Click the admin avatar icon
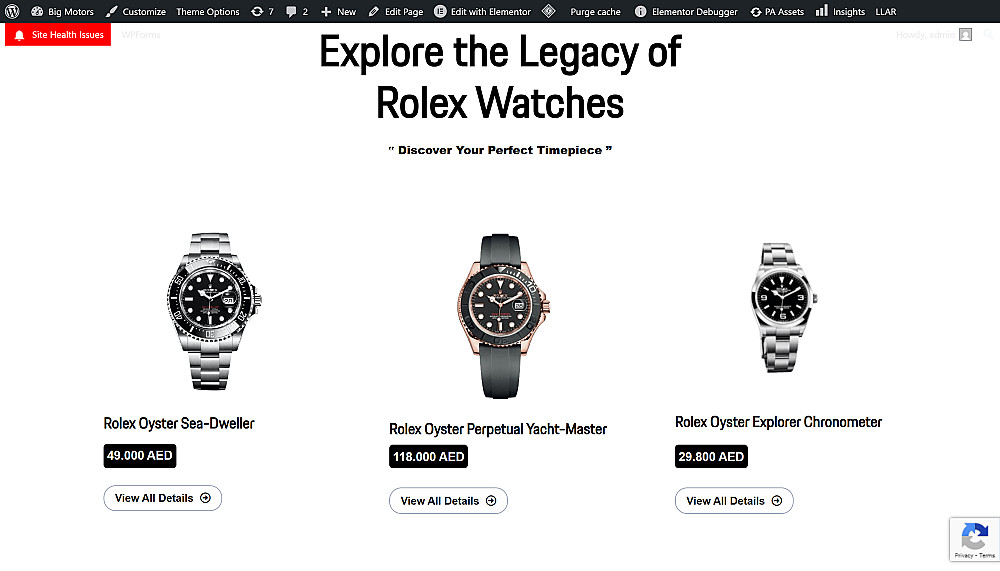Screen dimensions: 1000x571 965,35
